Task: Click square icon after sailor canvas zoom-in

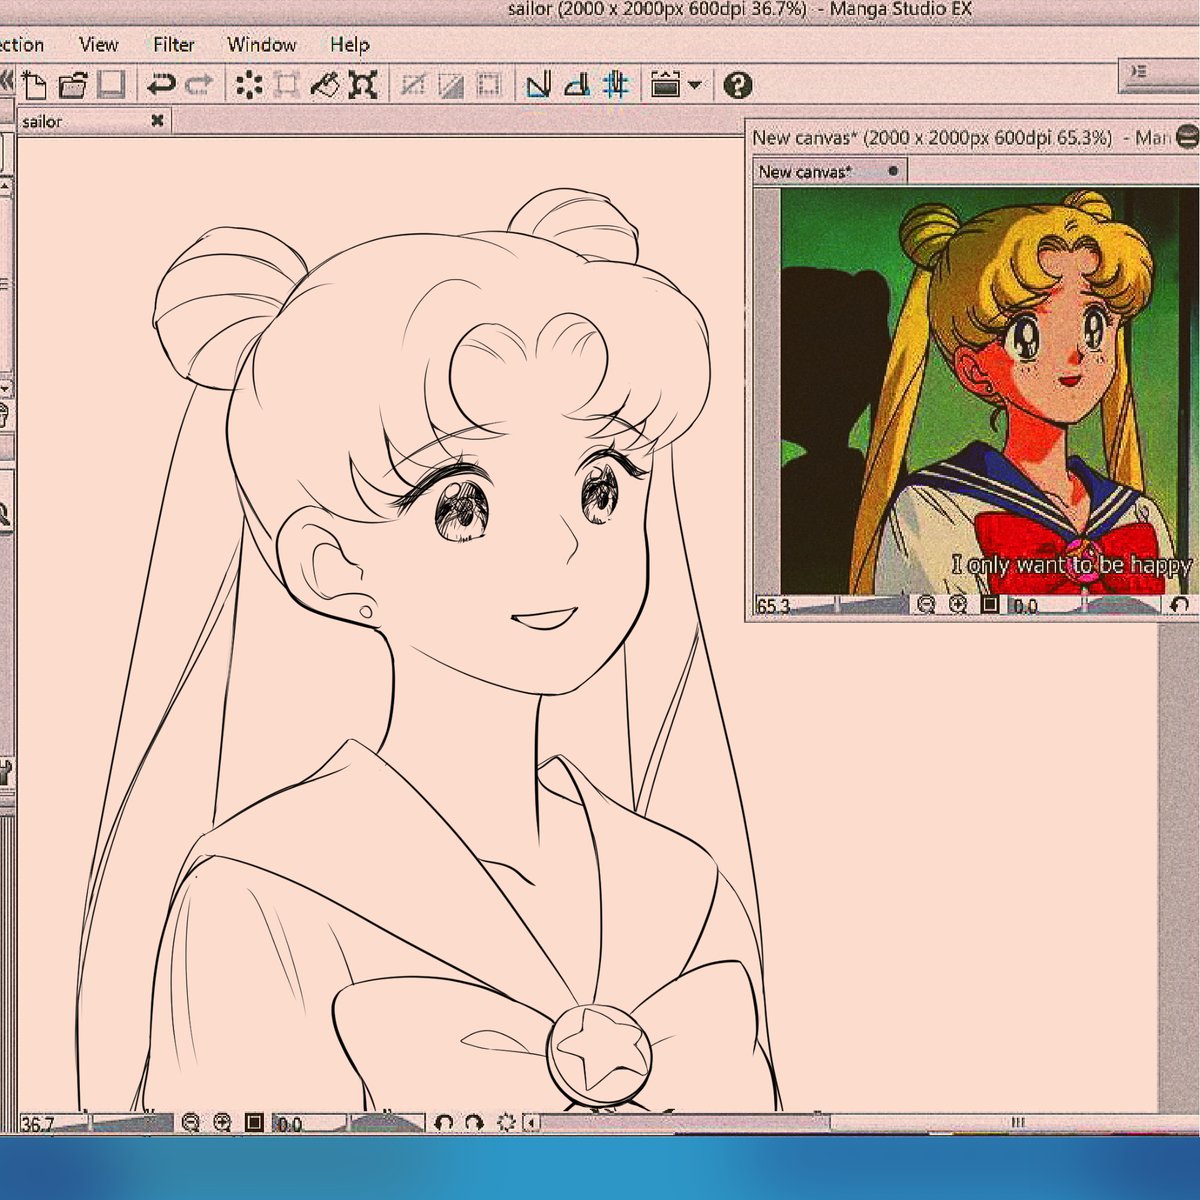Action: coord(254,1123)
